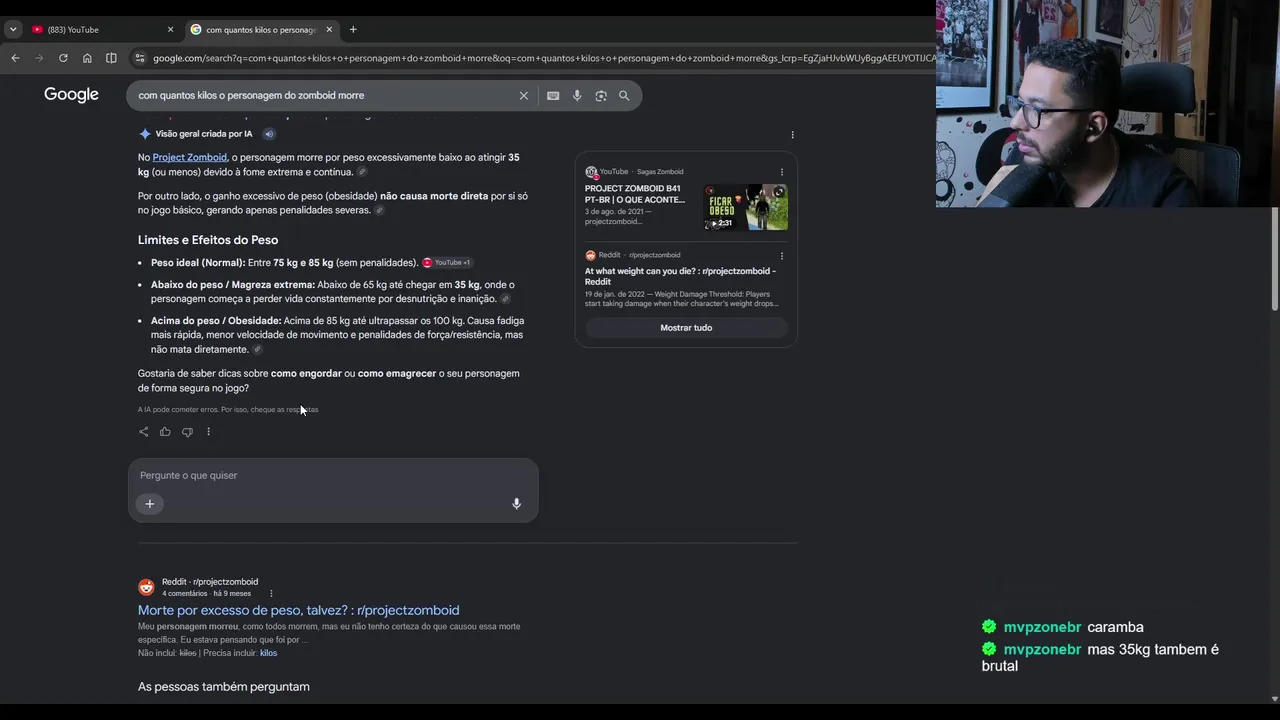This screenshot has height=720, width=1280.
Task: Click the 'Mostrar tudo' button
Action: [x=686, y=328]
